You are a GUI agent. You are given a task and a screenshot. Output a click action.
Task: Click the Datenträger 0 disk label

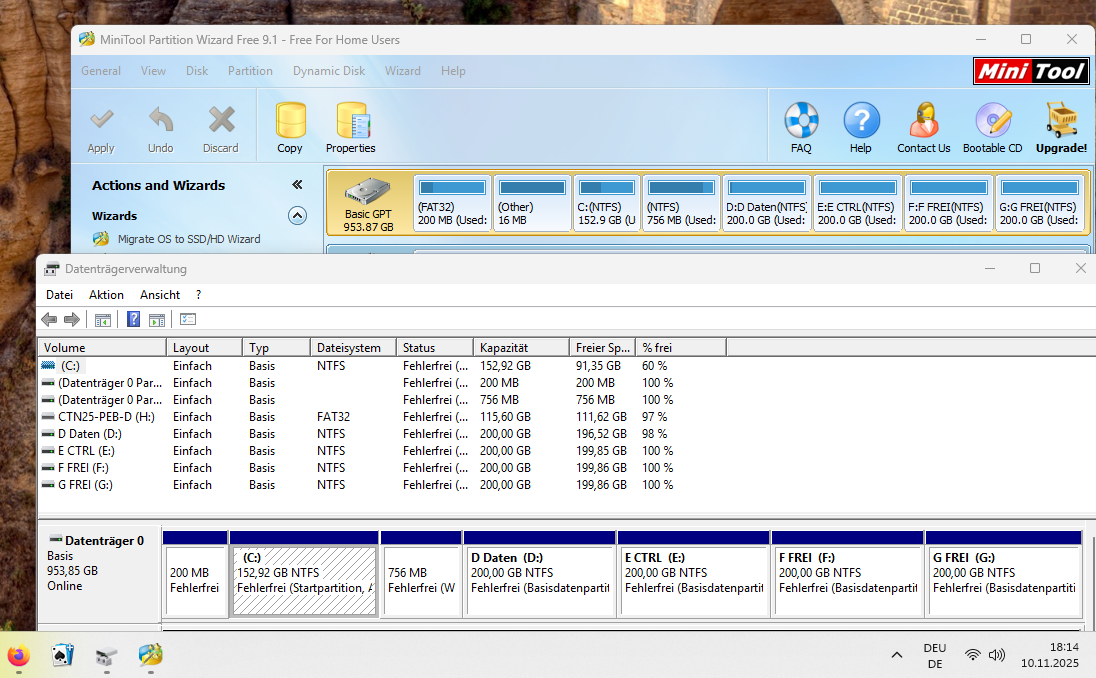[x=104, y=541]
